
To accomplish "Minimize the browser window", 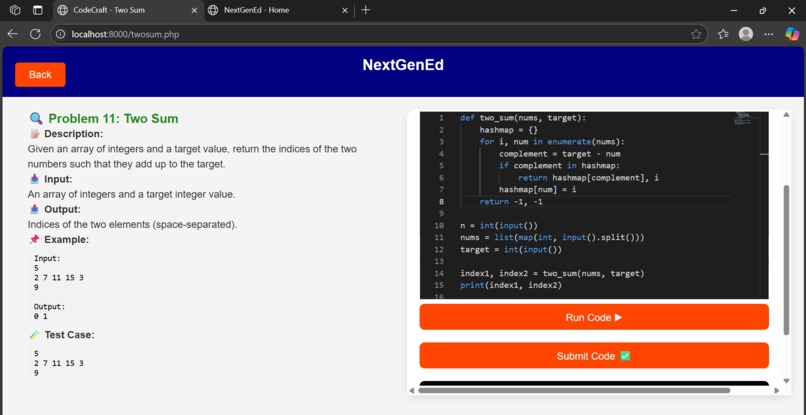I will 734,10.
